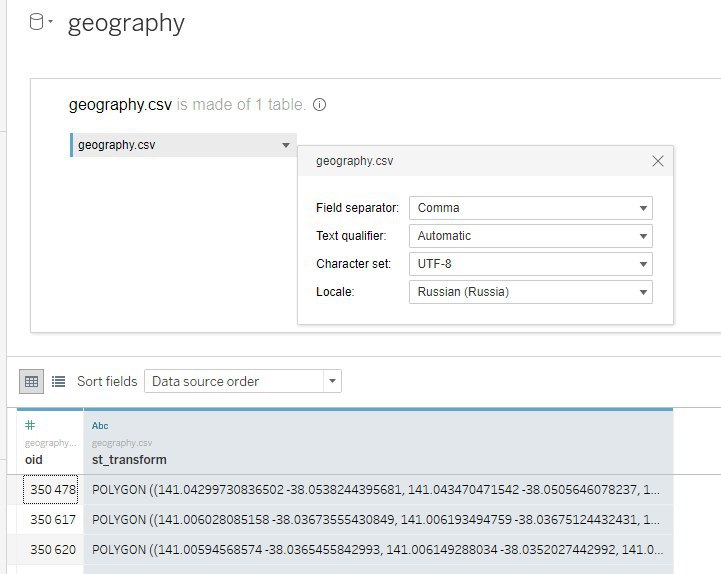Open the Sort fields Data source order dropdown
Viewport: 721px width, 574px height.
(x=243, y=381)
